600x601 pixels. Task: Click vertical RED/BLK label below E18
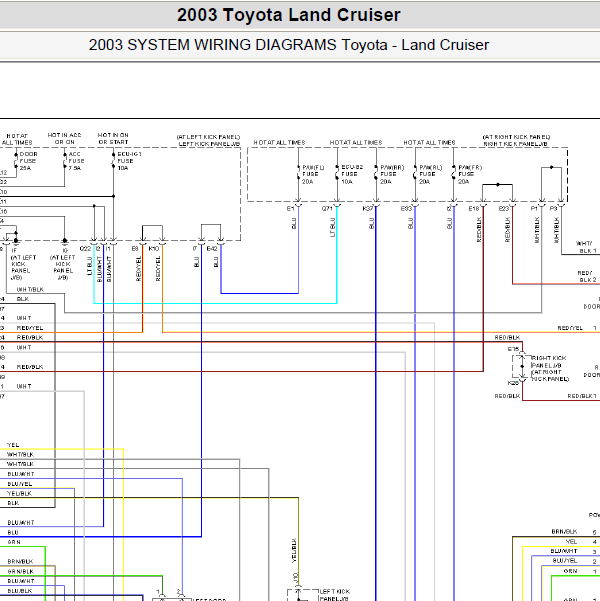click(x=478, y=230)
